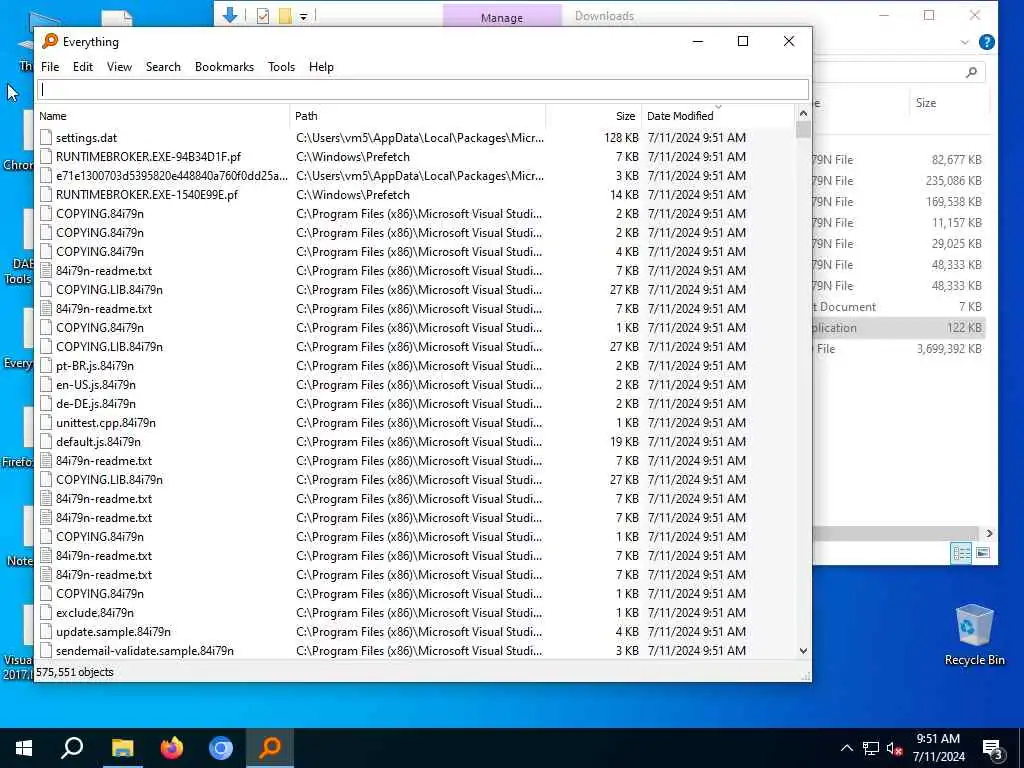Open Explorer Help question mark icon
This screenshot has width=1024, height=768.
coord(987,42)
